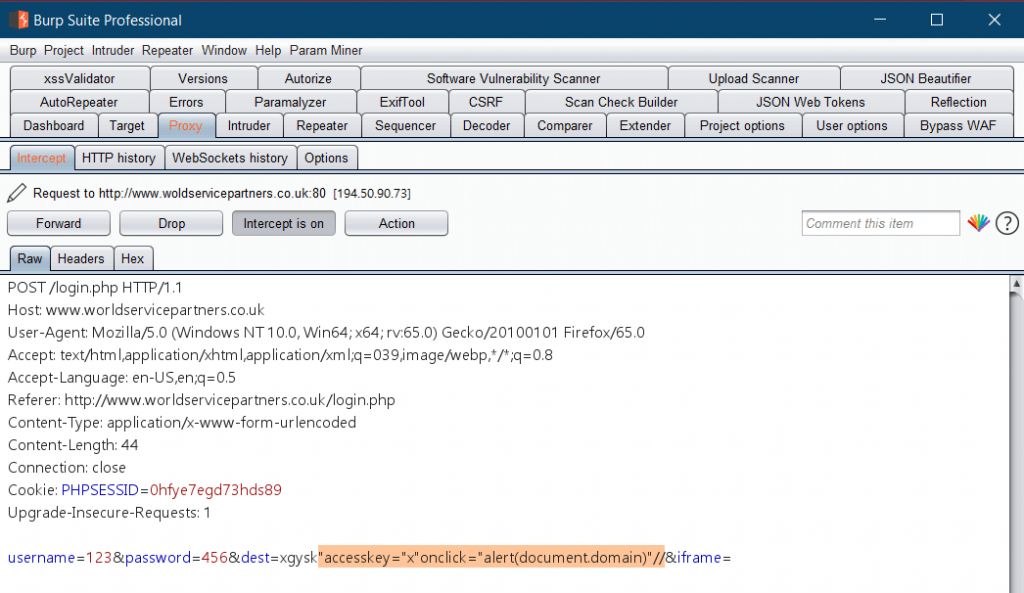Select the Raw request view tab

(x=30, y=259)
